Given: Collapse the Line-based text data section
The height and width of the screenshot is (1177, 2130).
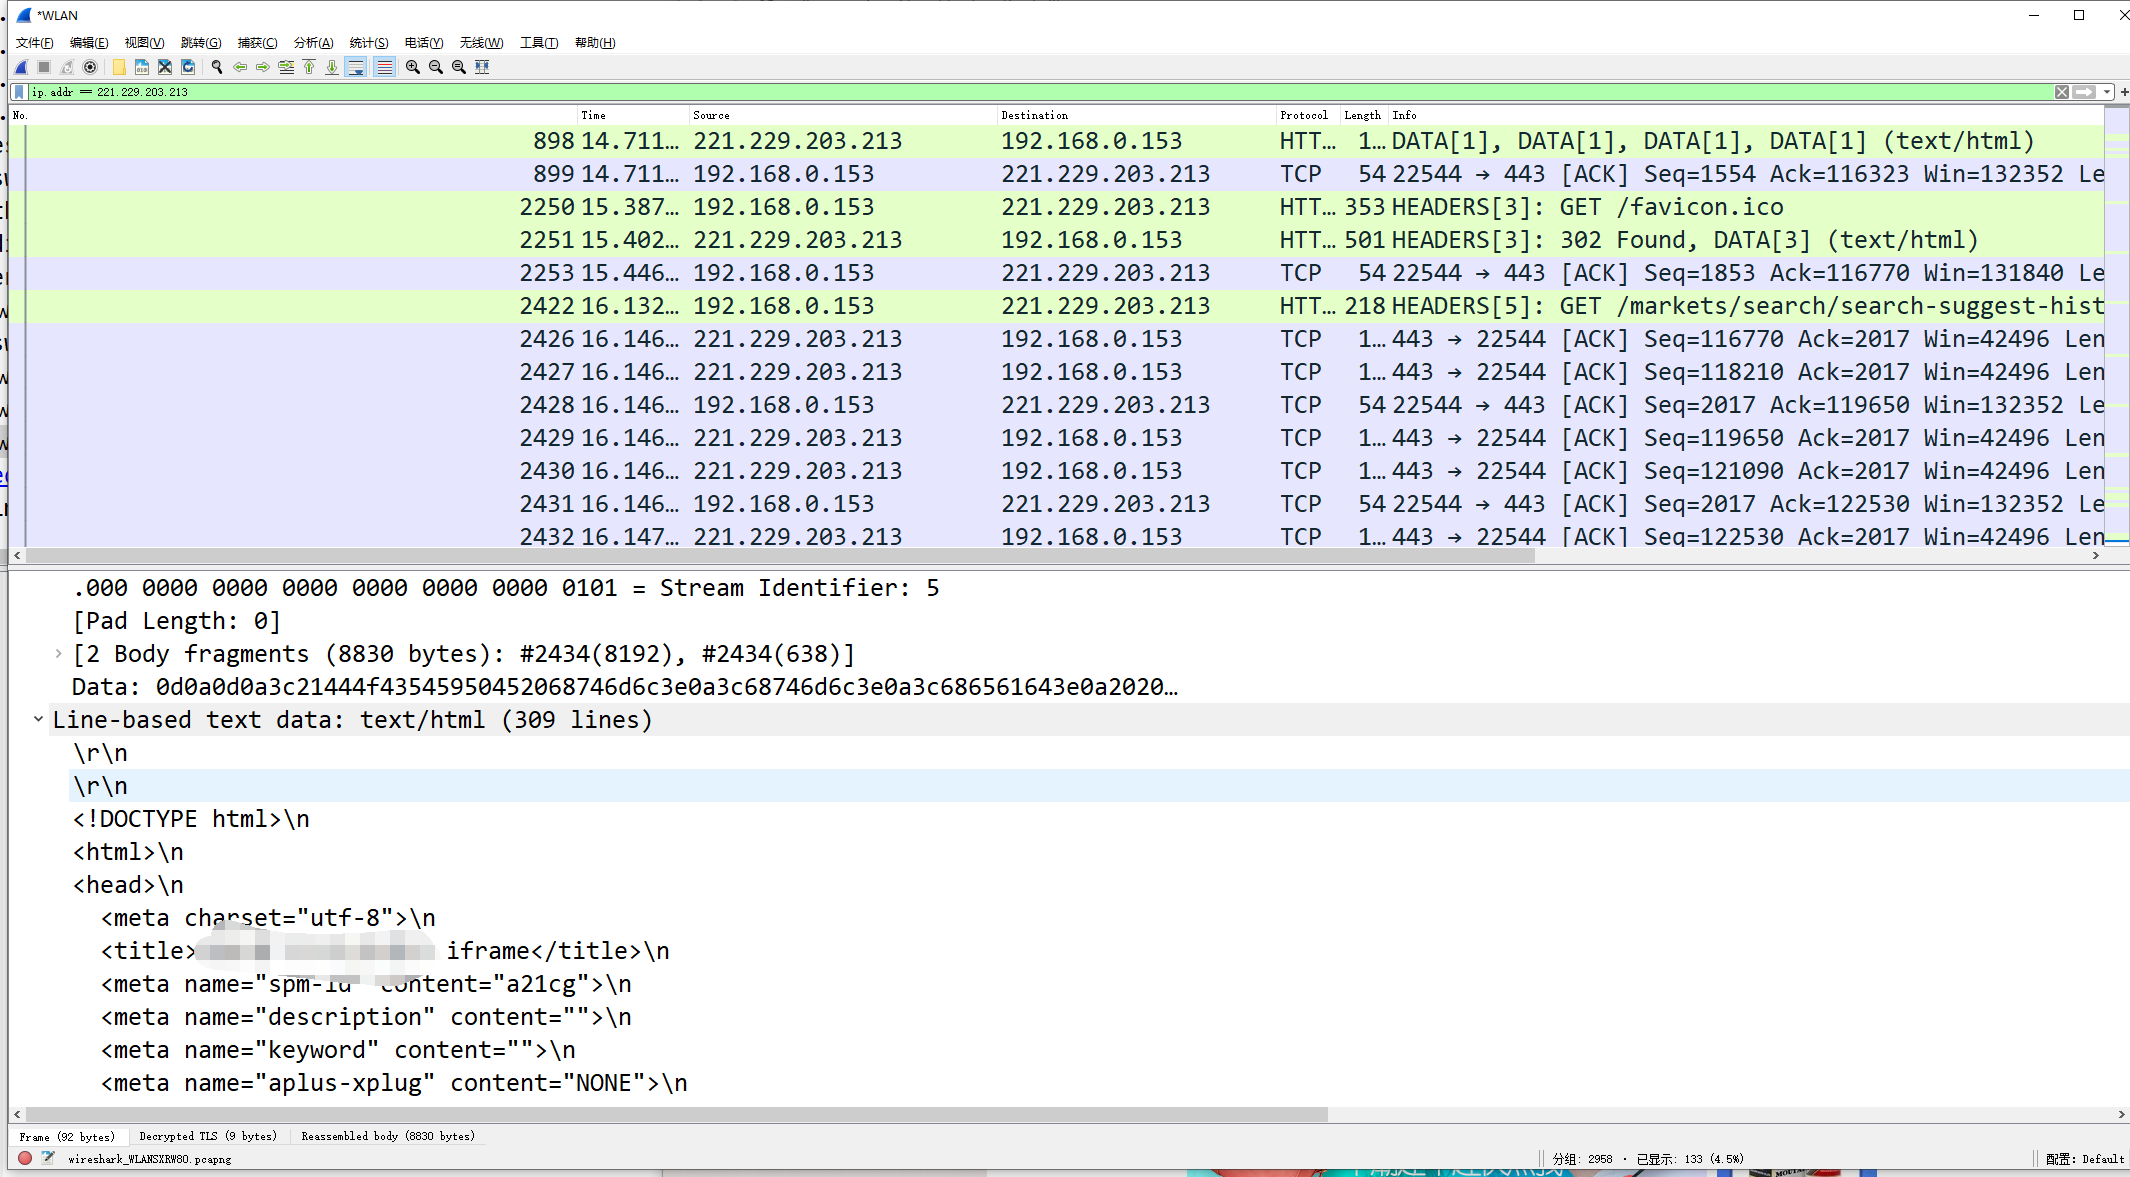Looking at the screenshot, I should (38, 719).
